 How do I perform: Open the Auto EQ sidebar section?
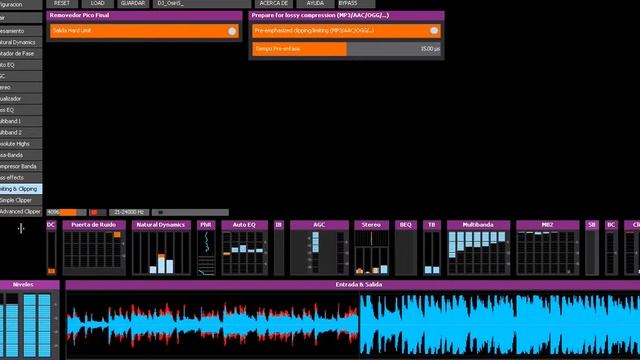[21, 64]
